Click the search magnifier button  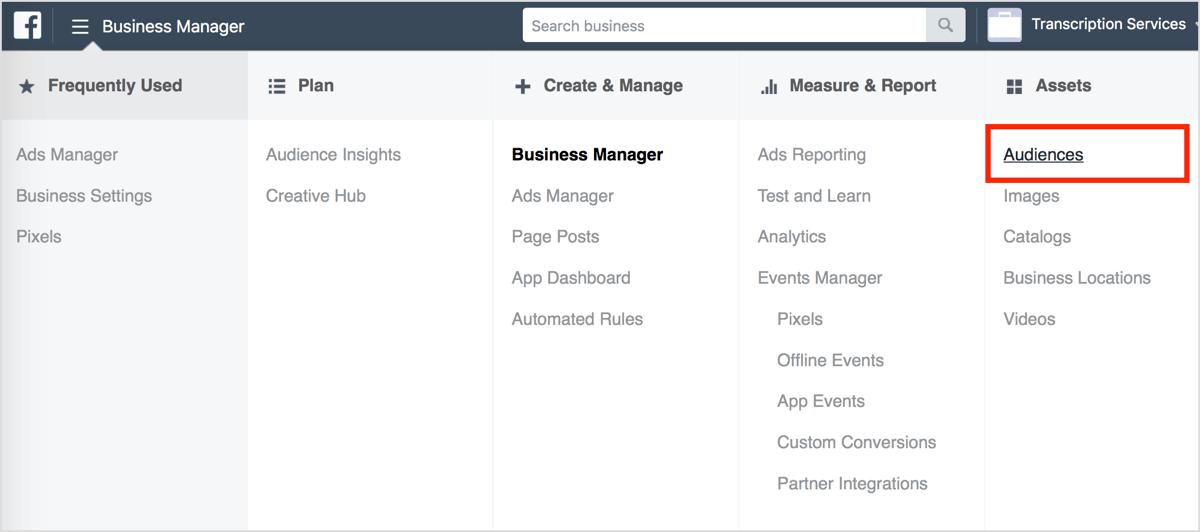[944, 26]
